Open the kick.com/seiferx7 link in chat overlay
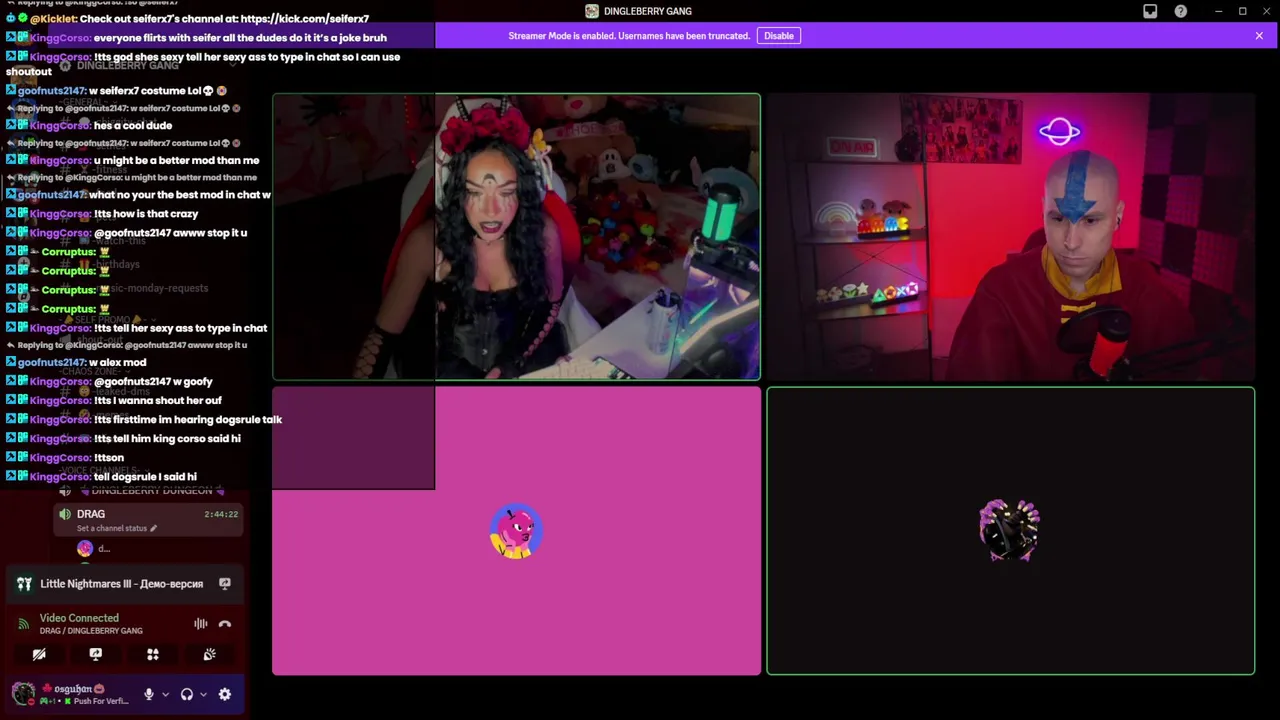 (x=305, y=19)
